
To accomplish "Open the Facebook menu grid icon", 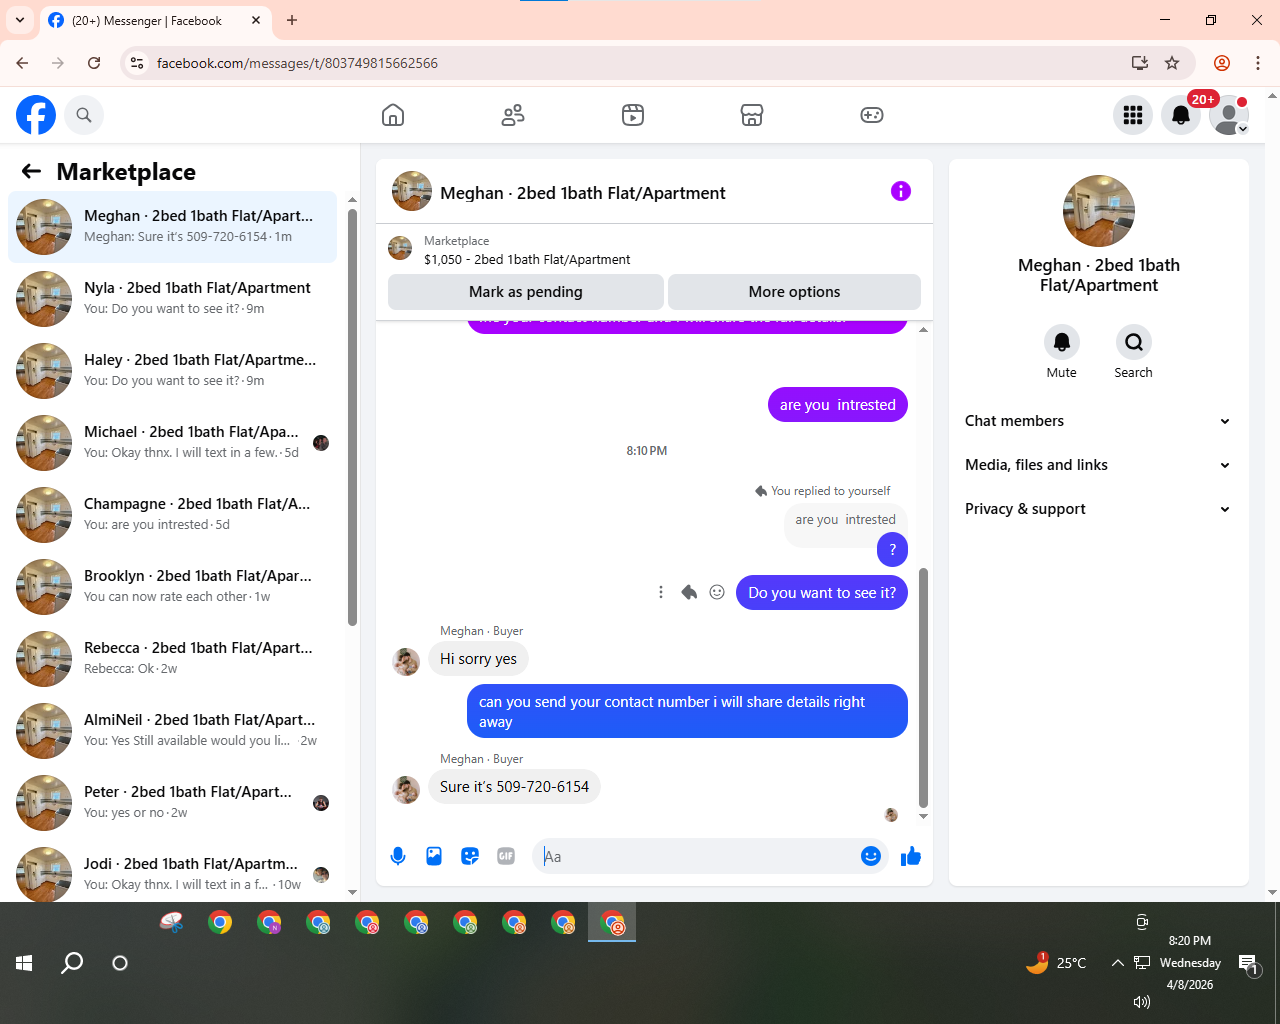I will [x=1133, y=115].
